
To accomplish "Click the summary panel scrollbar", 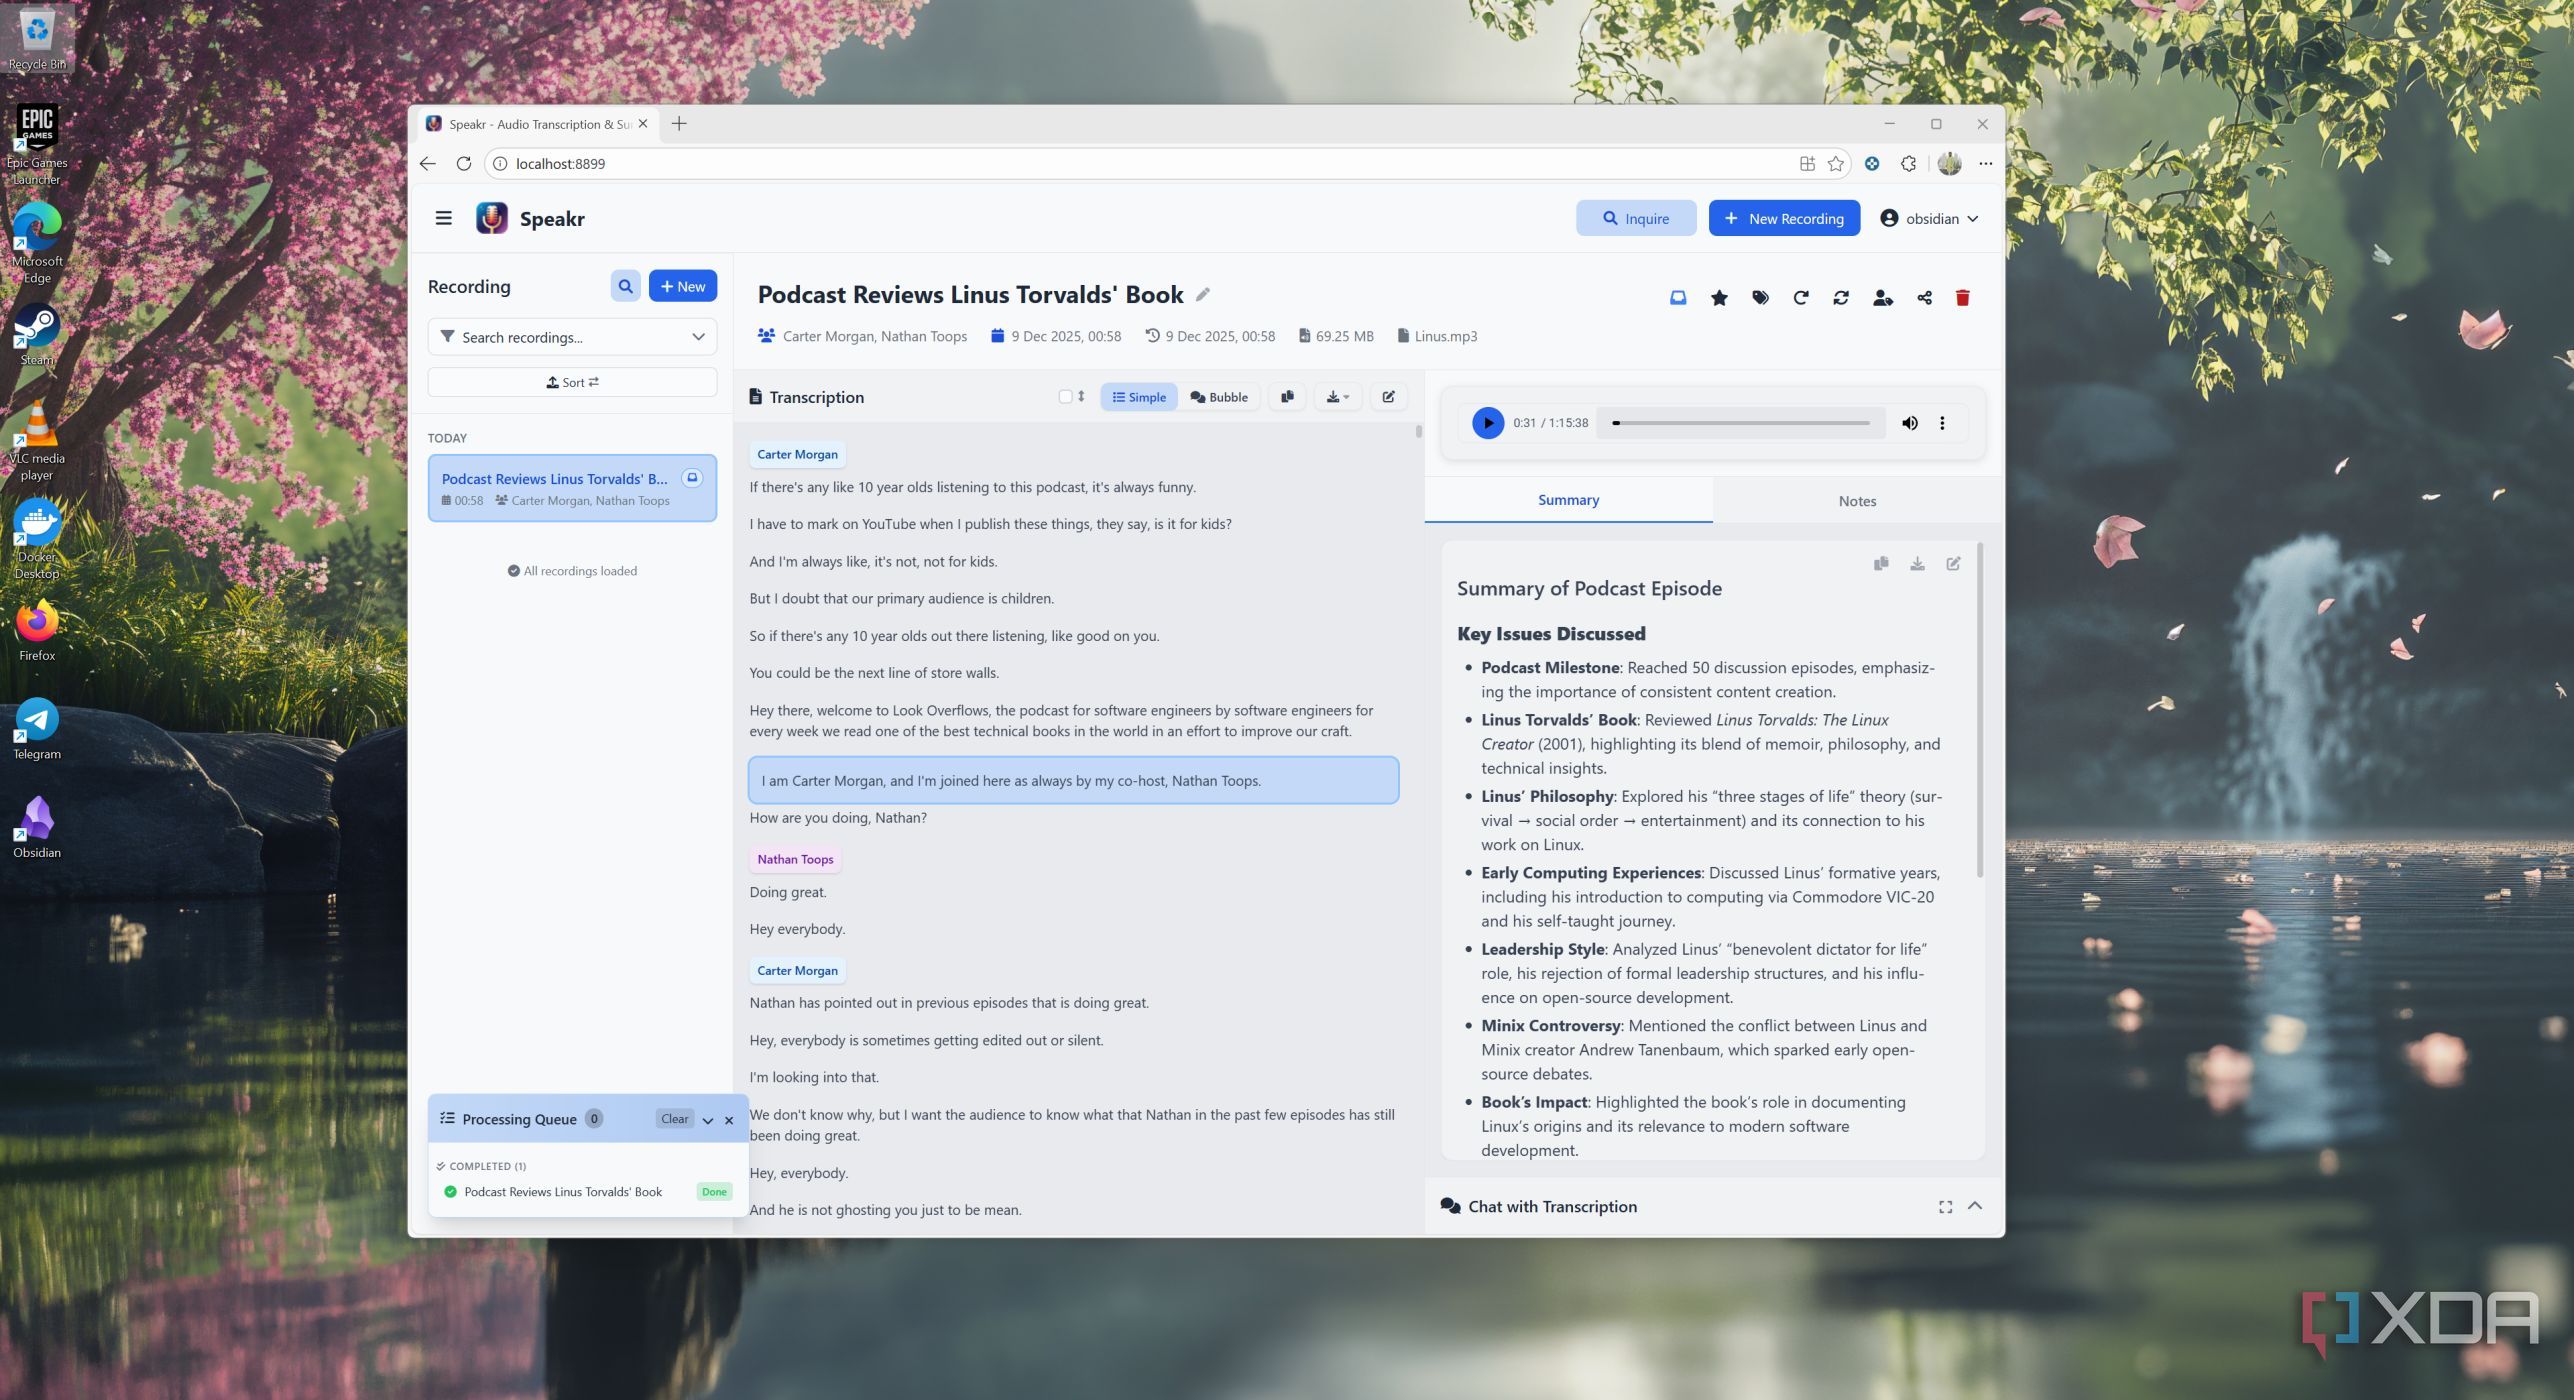I will [1979, 712].
